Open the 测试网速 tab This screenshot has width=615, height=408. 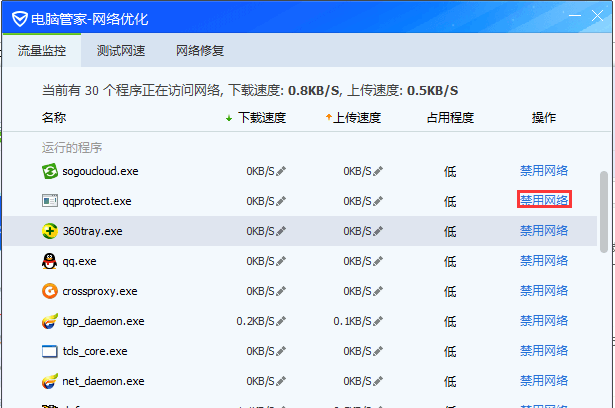(x=121, y=50)
